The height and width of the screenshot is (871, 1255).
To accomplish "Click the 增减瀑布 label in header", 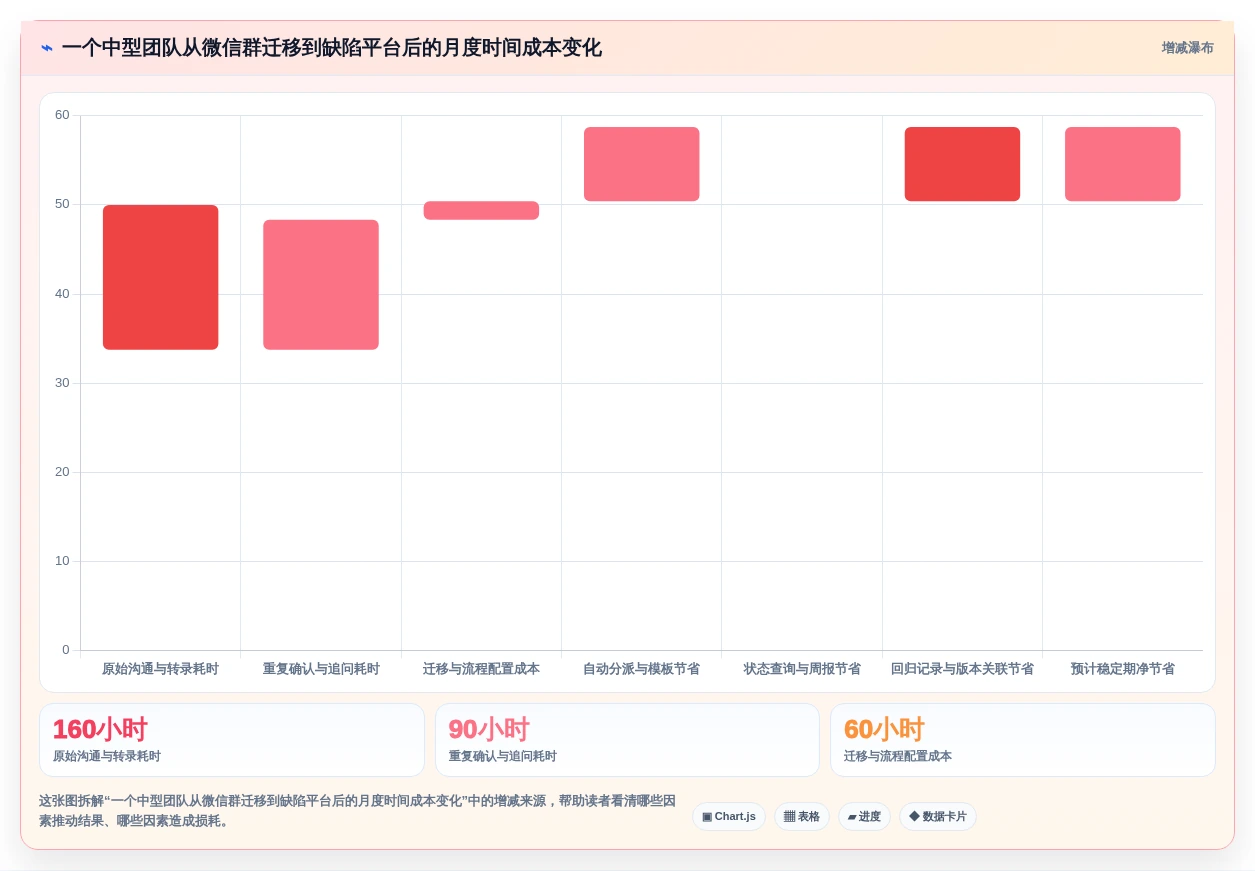I will coord(1187,48).
